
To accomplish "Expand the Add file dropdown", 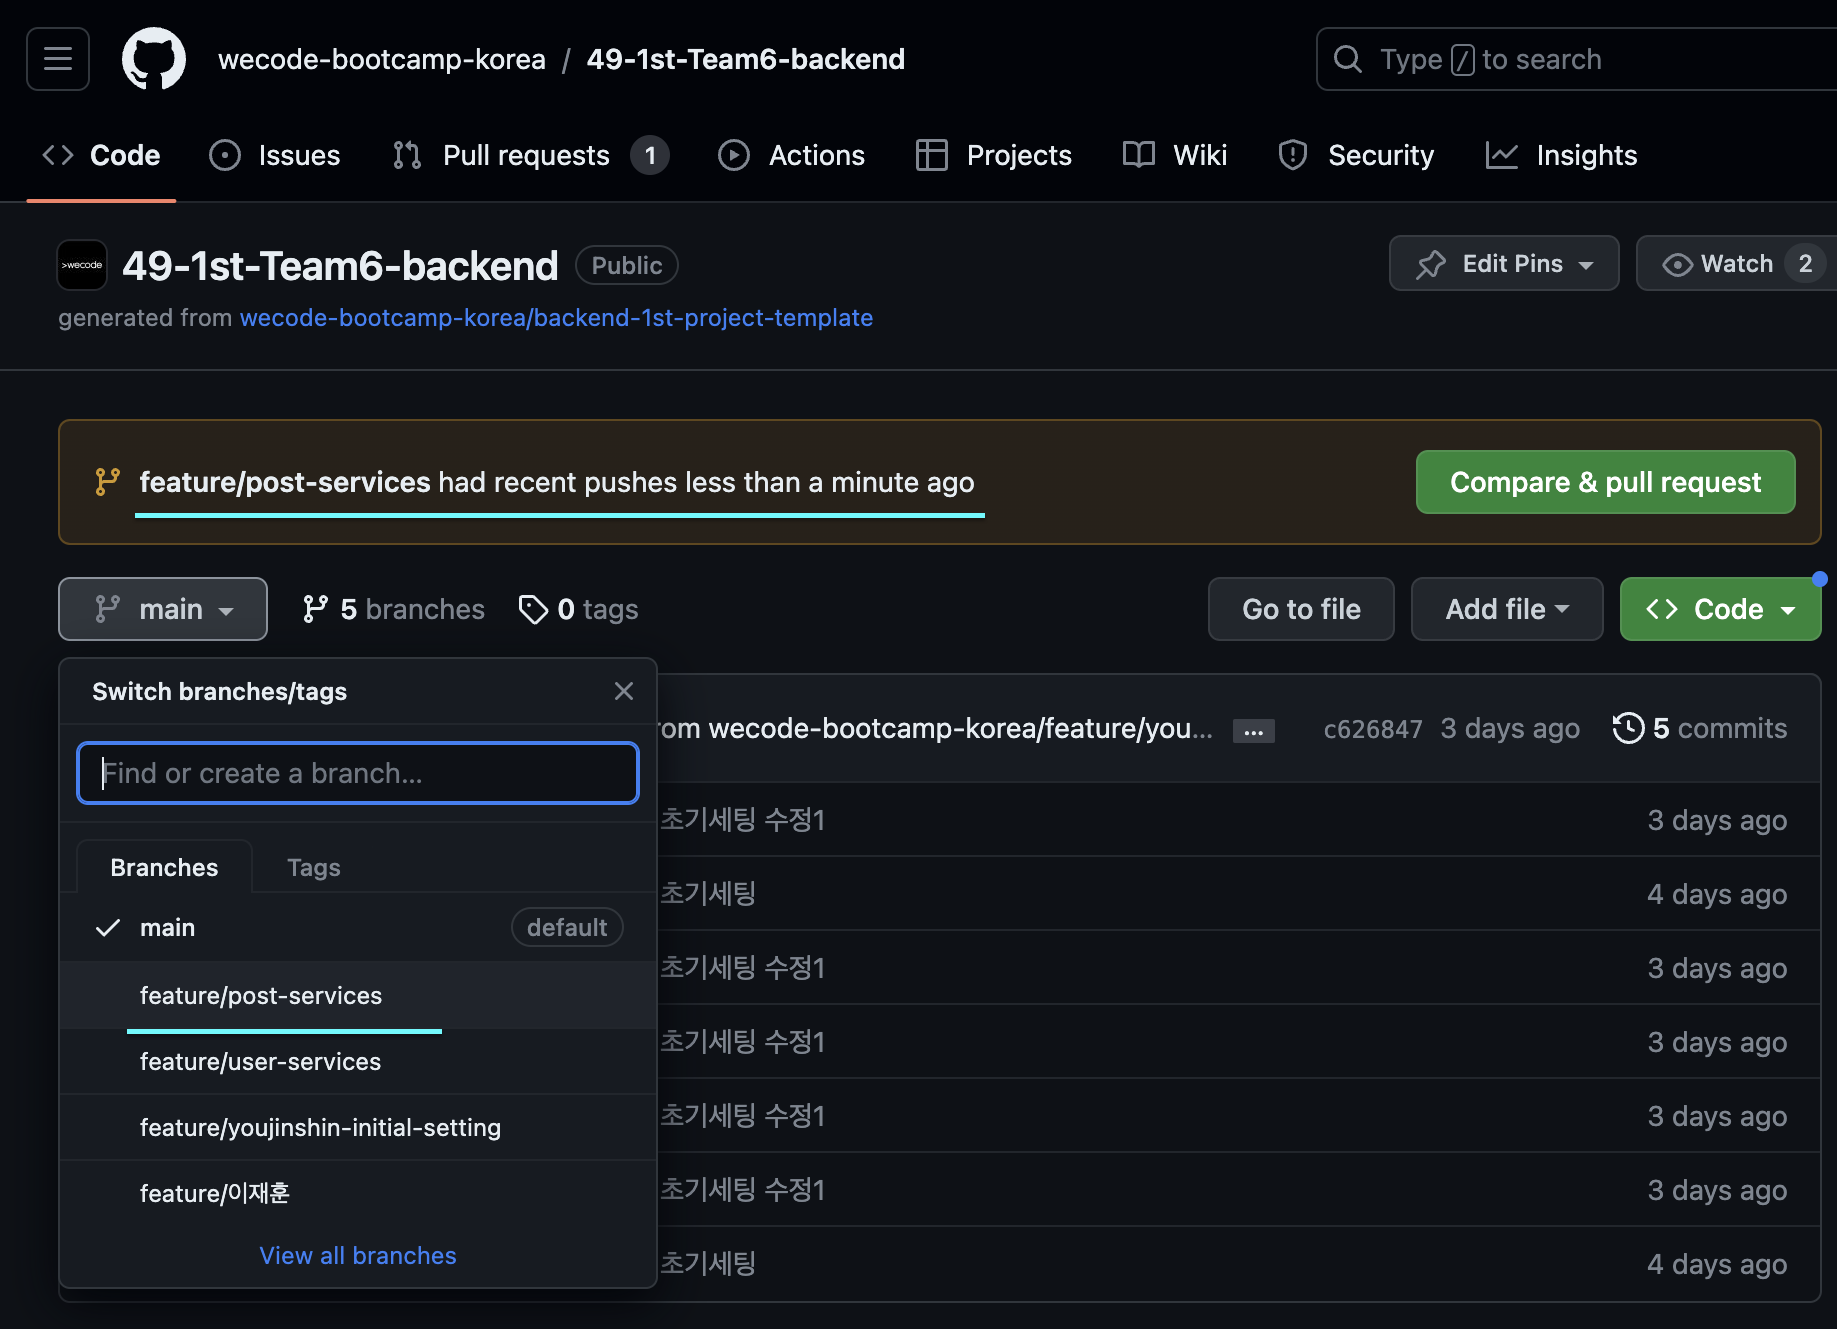I will [1507, 609].
